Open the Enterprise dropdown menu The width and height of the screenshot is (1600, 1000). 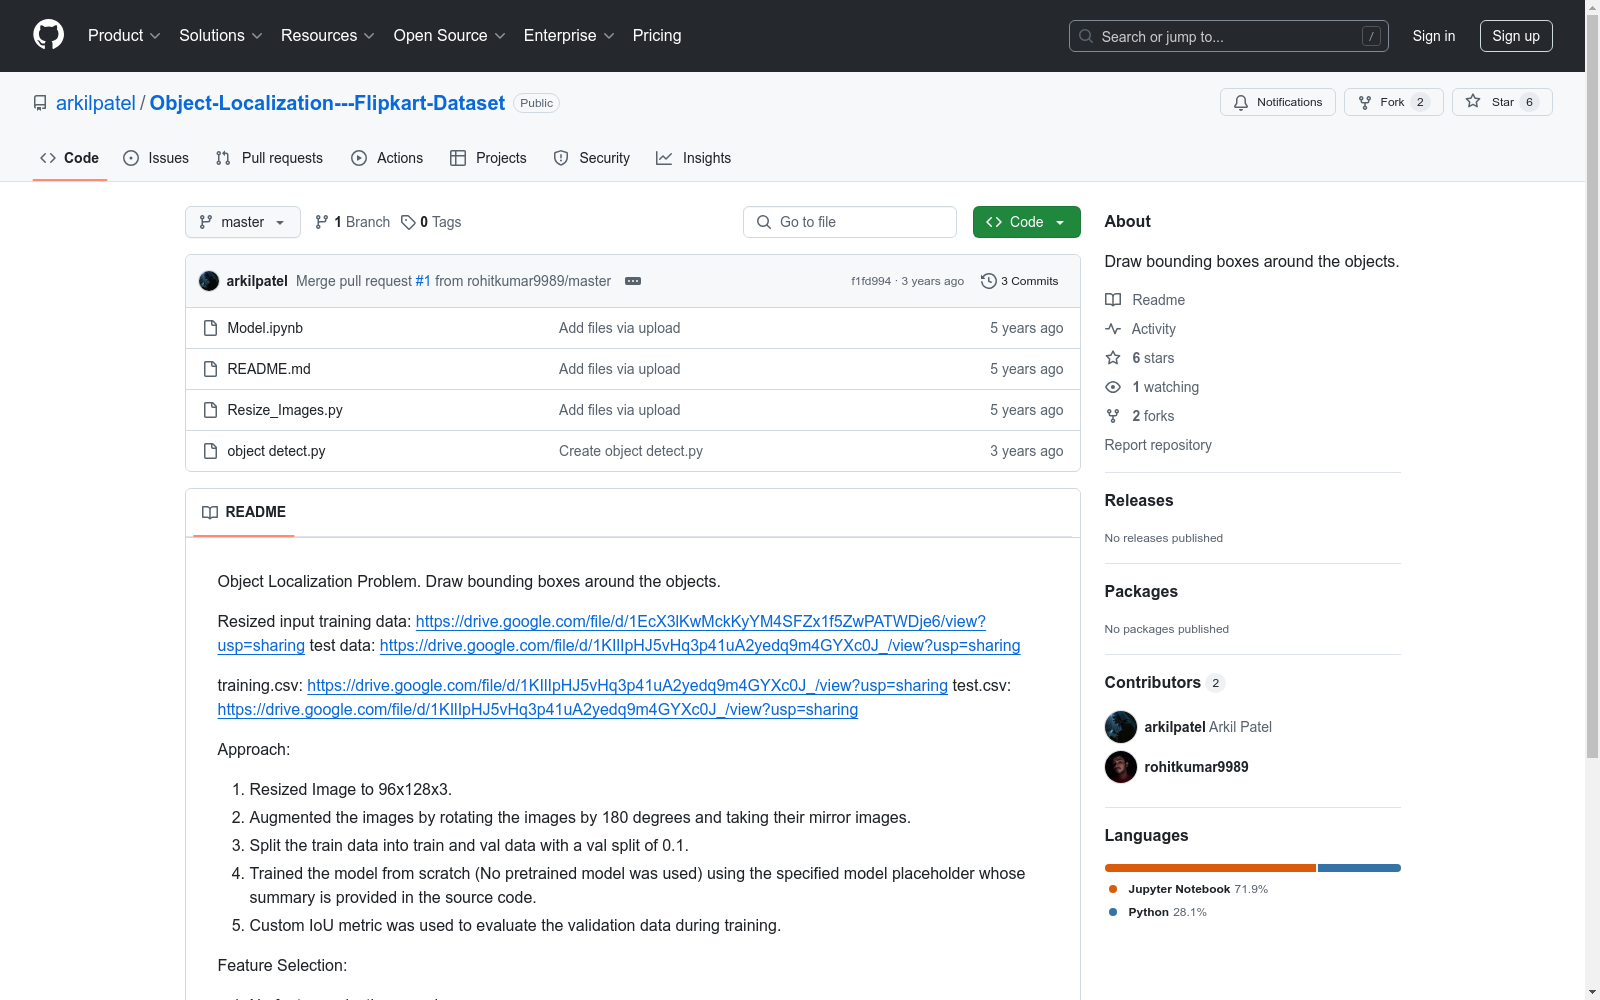click(x=569, y=35)
